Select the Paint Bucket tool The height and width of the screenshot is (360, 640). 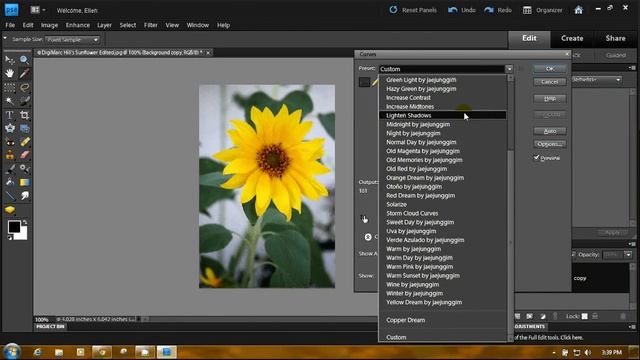click(9, 182)
